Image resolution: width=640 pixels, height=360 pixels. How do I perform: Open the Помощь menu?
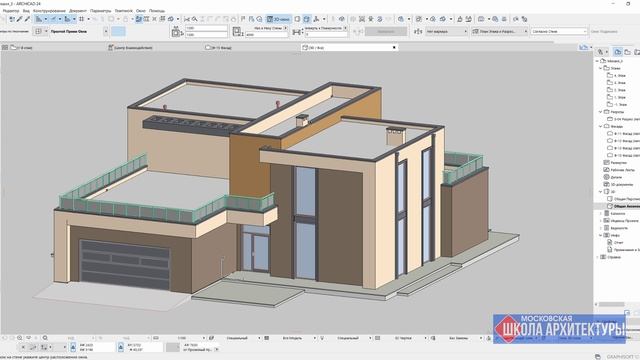click(157, 11)
